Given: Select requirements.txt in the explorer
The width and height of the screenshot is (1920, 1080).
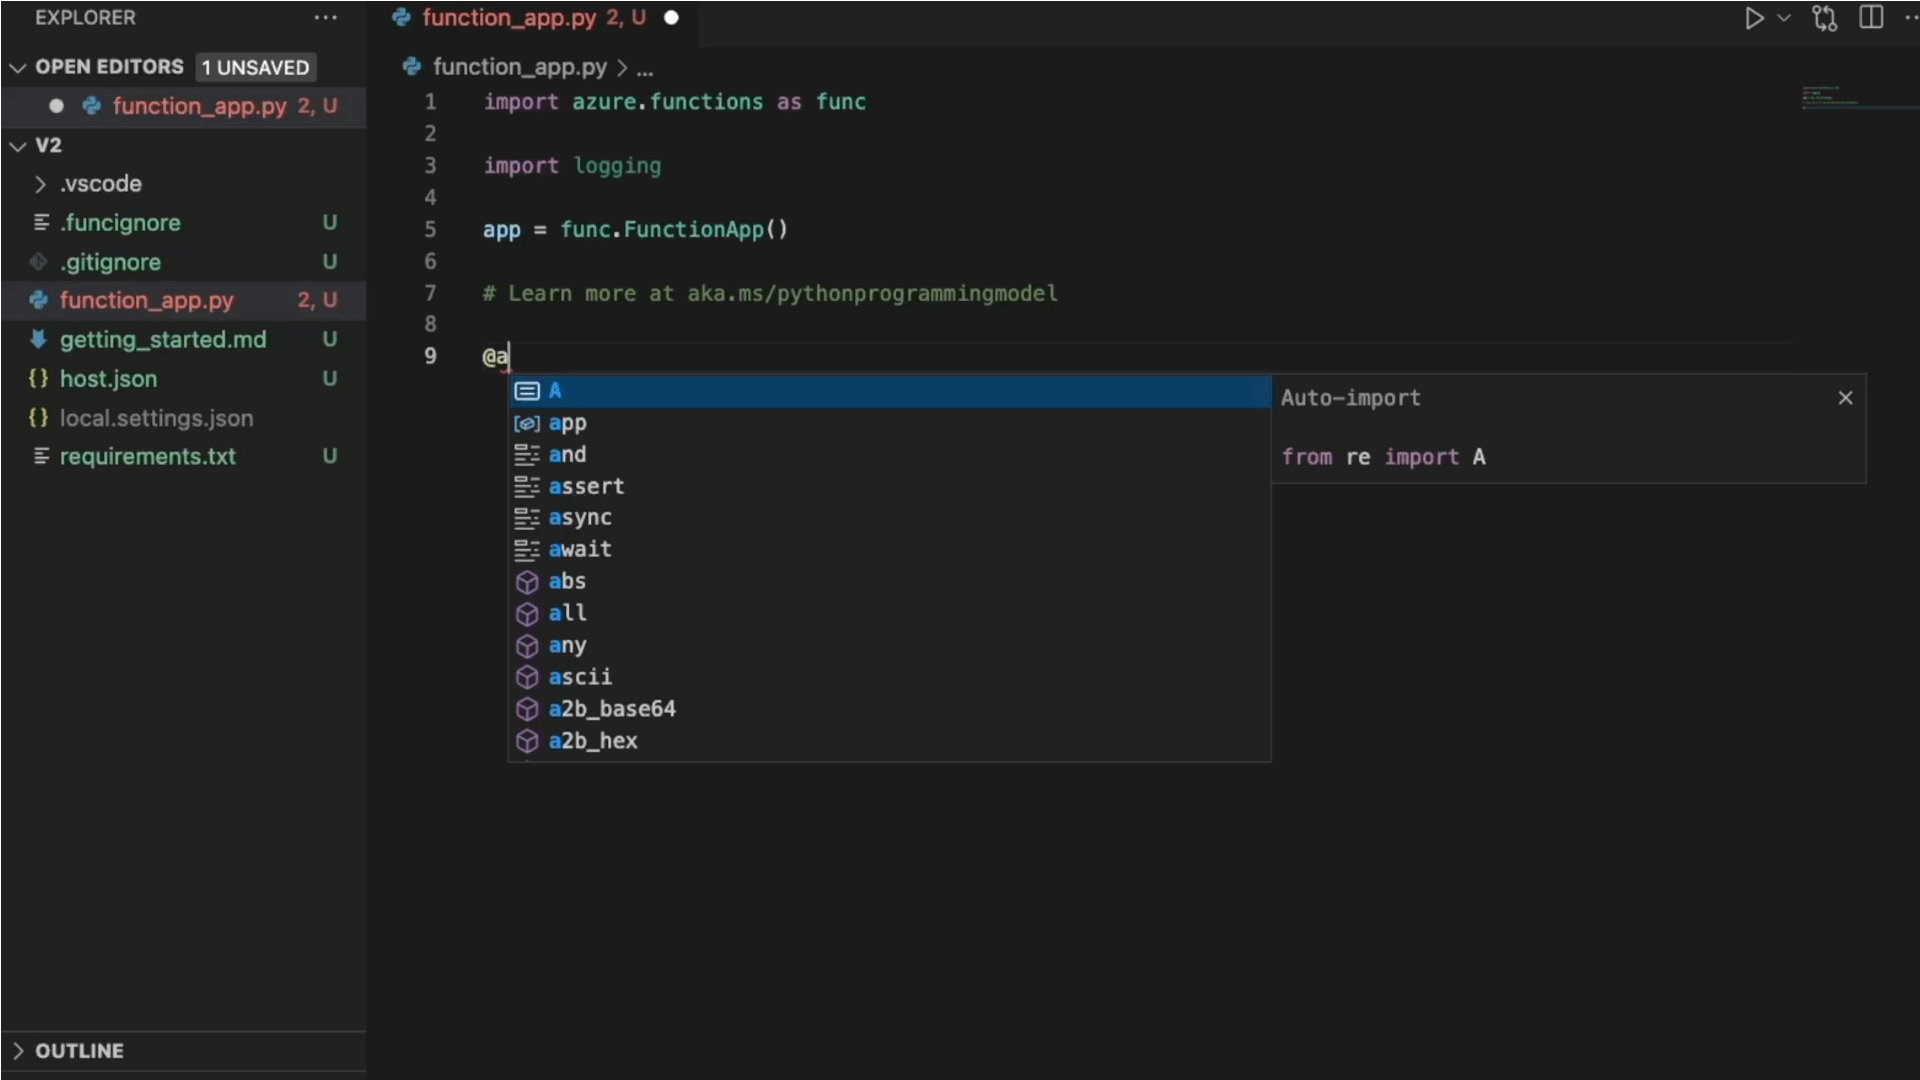Looking at the screenshot, I should [x=148, y=456].
